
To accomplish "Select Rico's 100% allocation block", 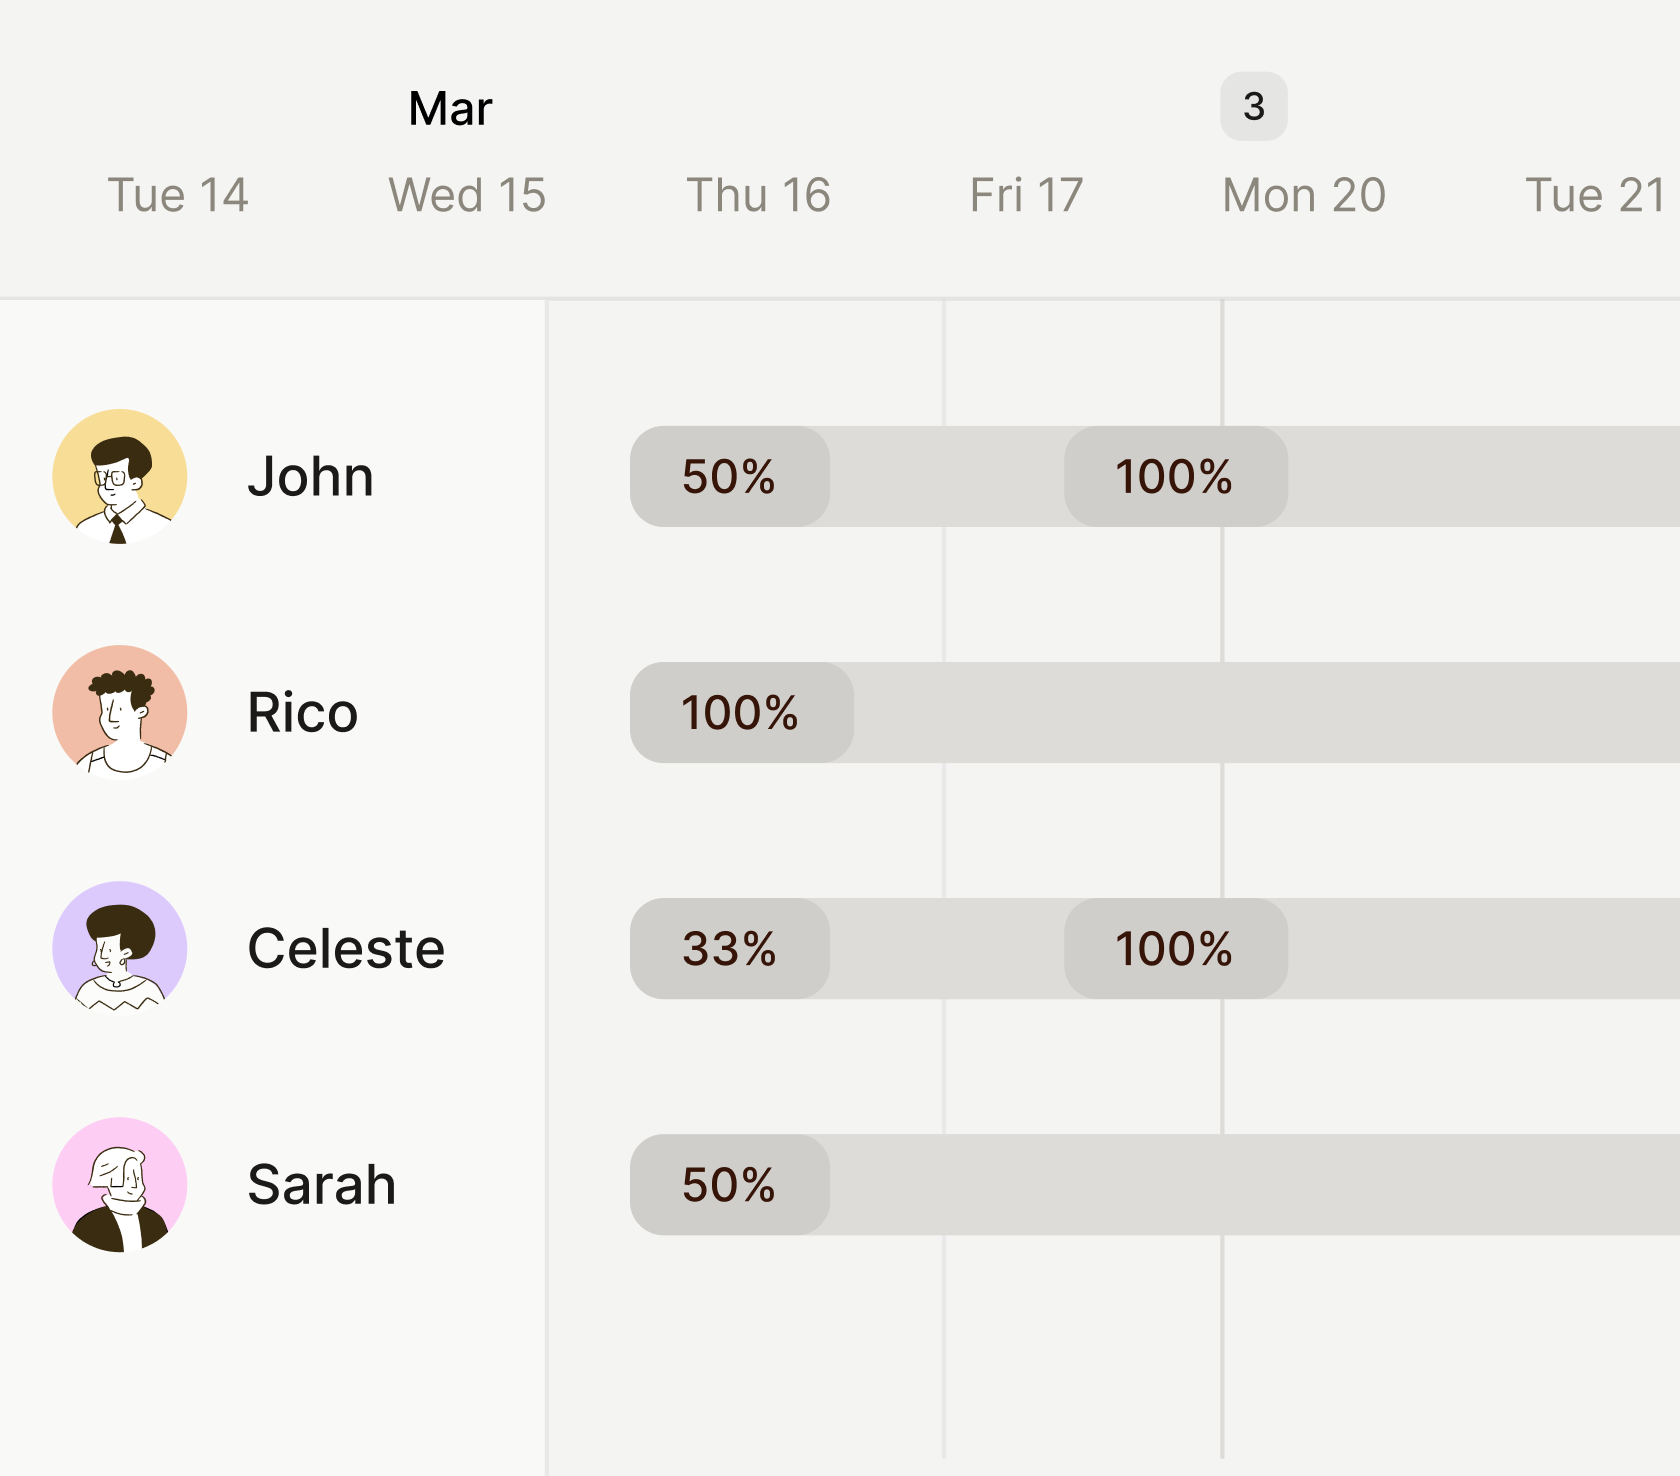I will pyautogui.click(x=741, y=713).
